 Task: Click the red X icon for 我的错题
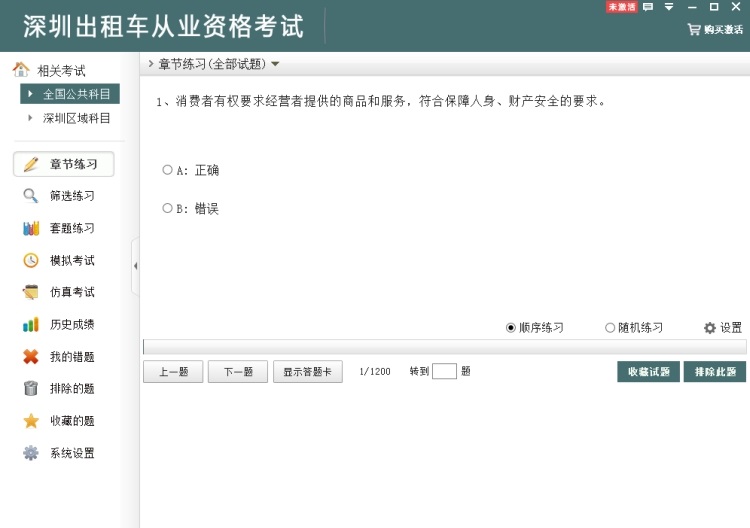(31, 356)
